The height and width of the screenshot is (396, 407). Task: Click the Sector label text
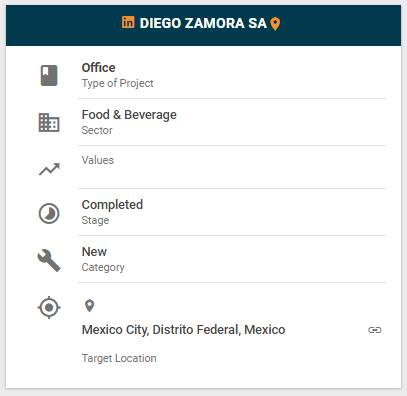(x=97, y=130)
